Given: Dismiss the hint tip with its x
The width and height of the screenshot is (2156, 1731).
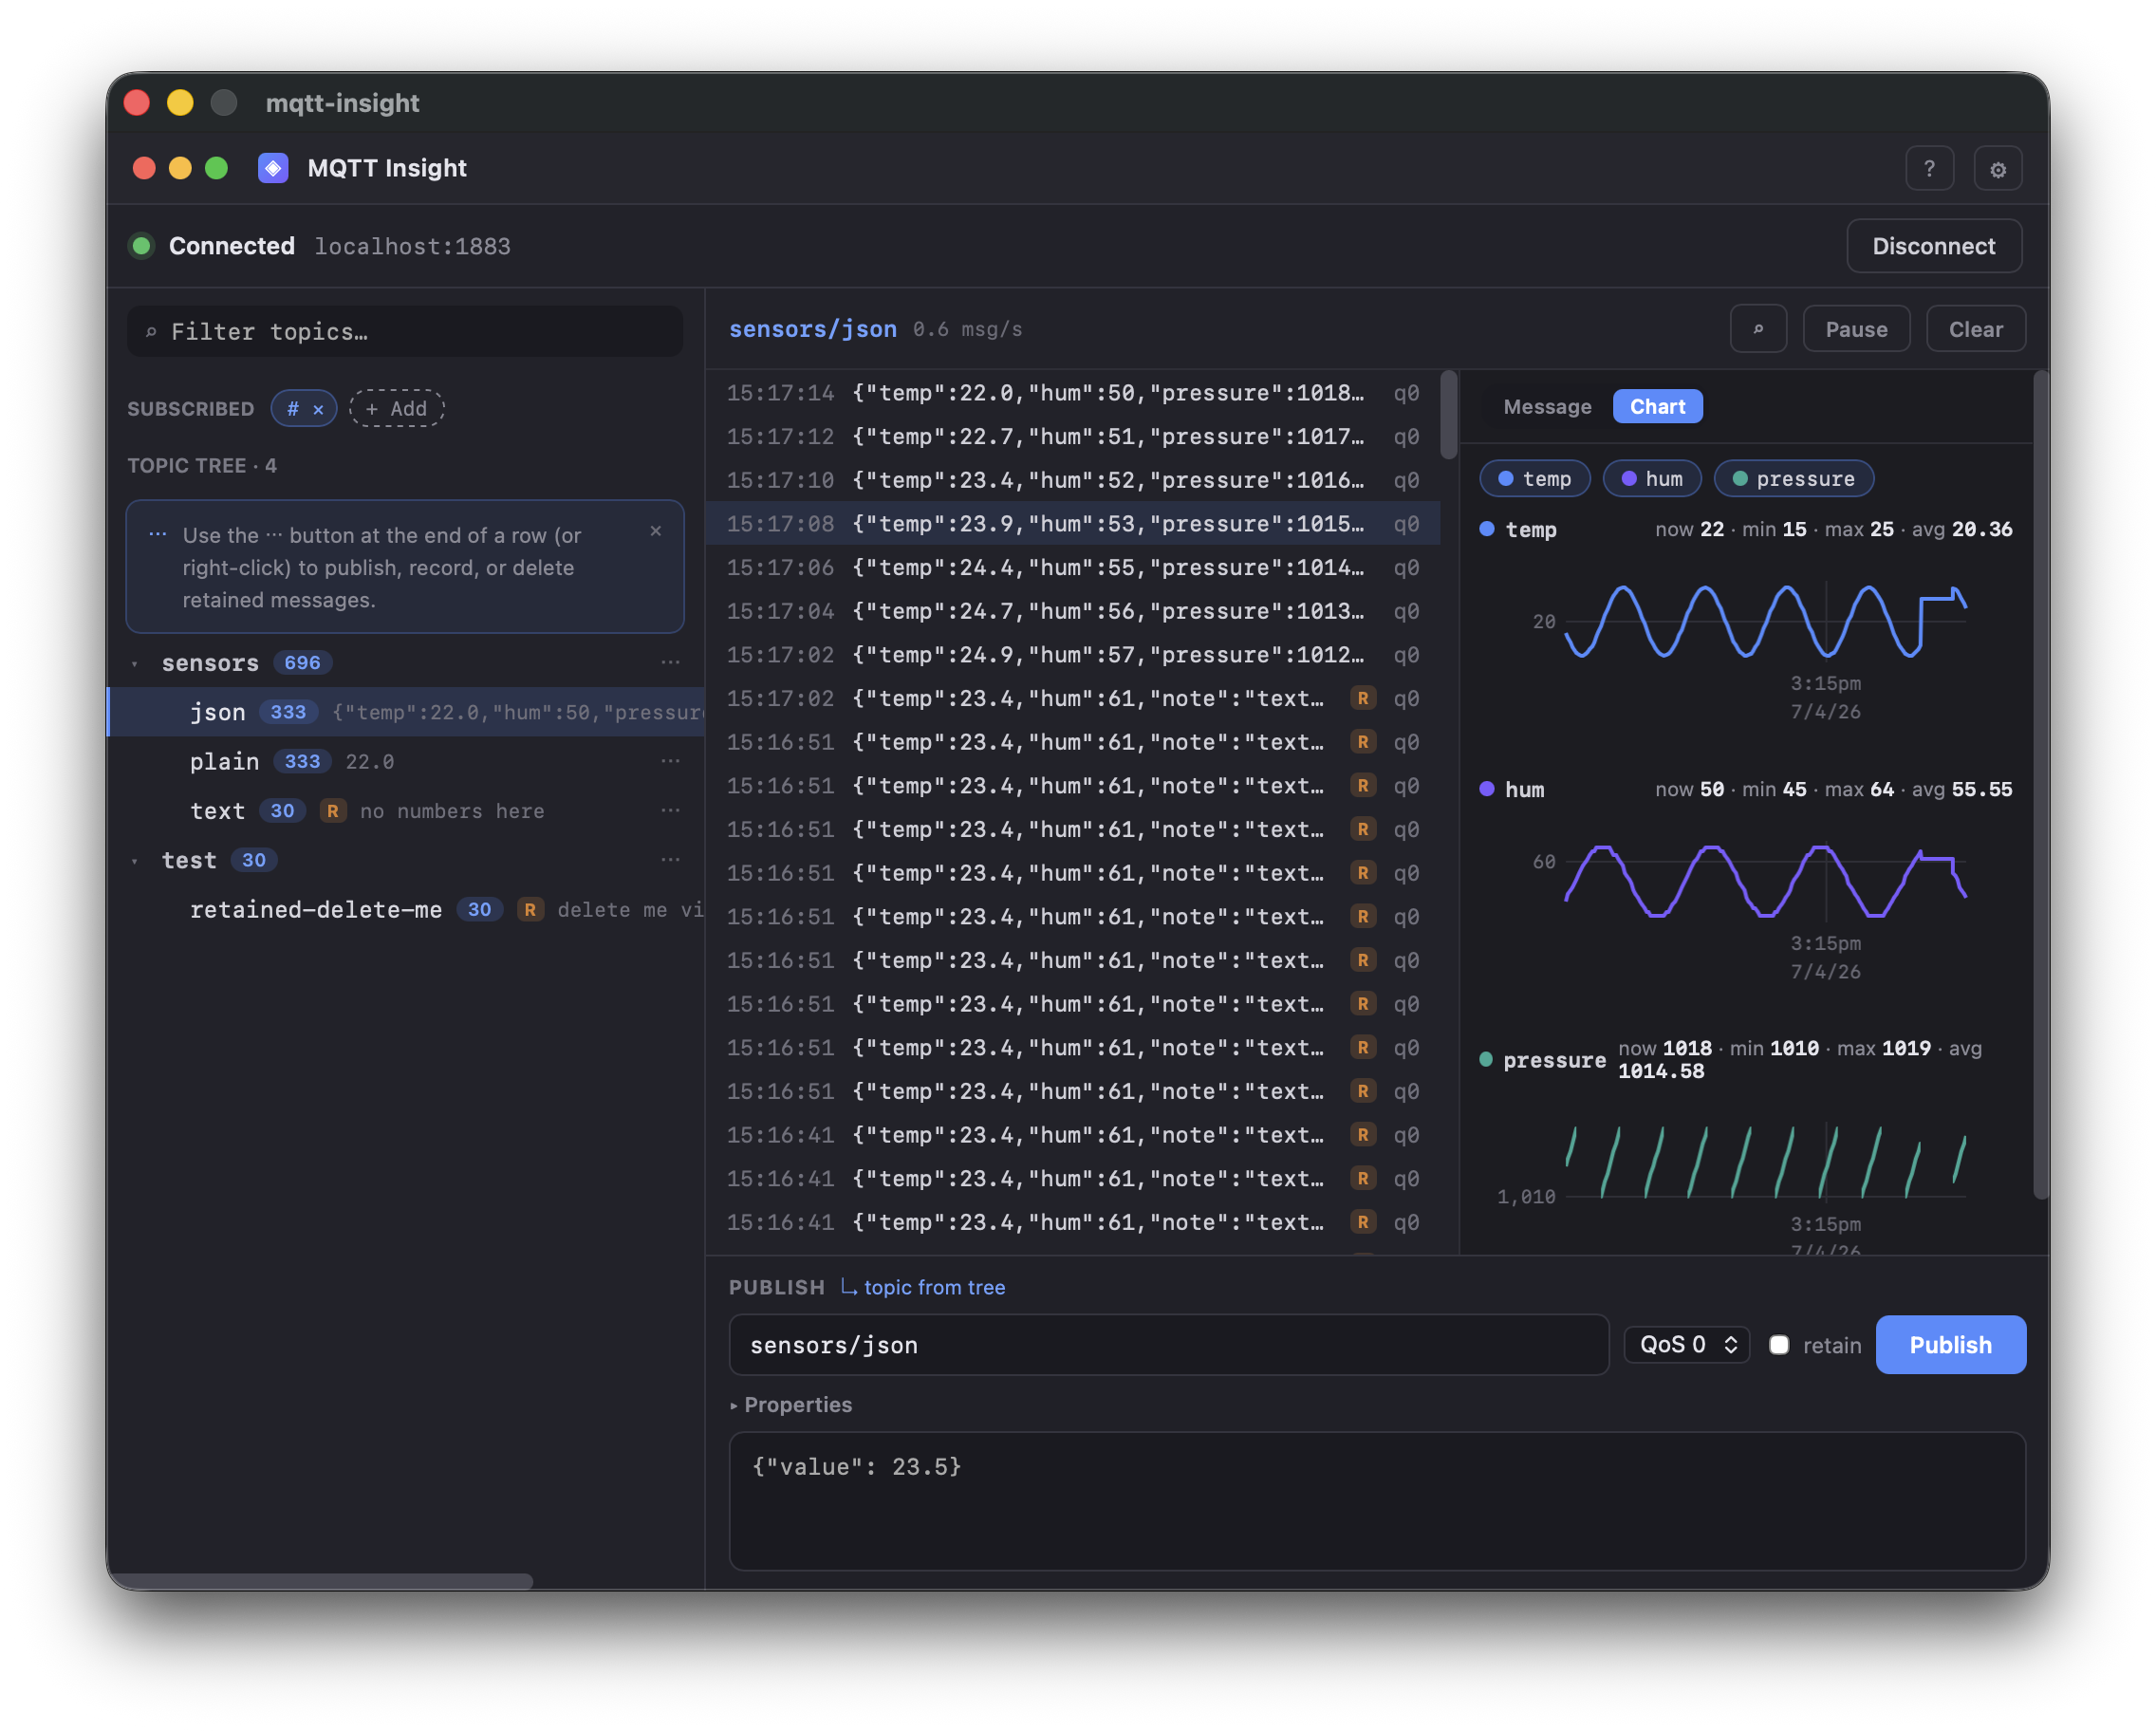Looking at the screenshot, I should click(656, 531).
